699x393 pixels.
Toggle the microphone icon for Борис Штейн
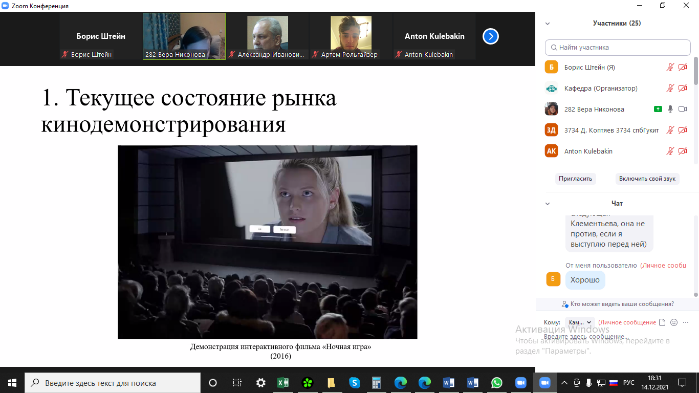[670, 67]
